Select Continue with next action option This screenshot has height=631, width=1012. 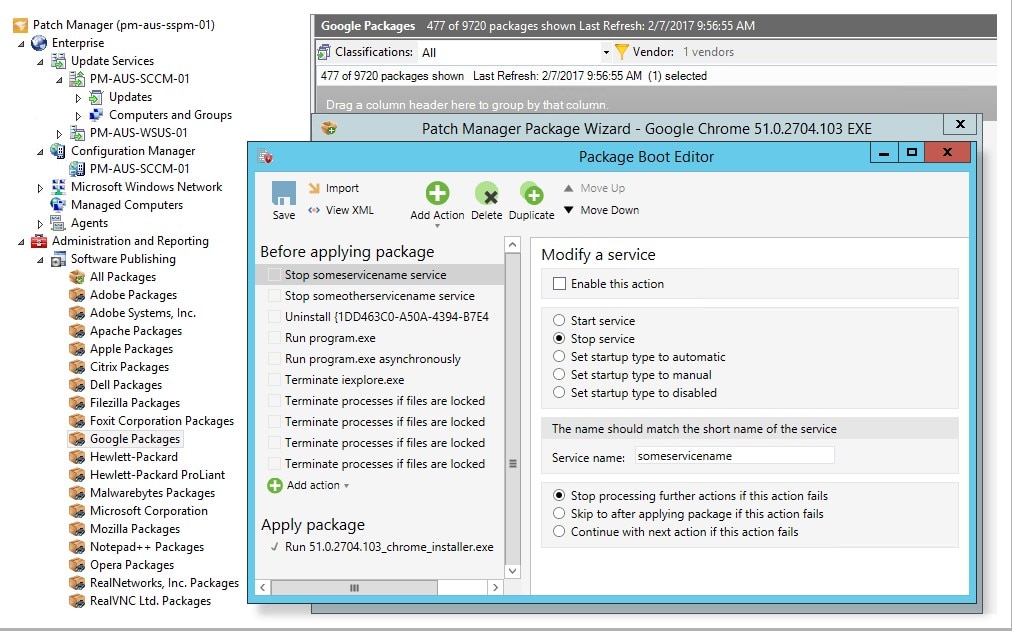coord(559,532)
